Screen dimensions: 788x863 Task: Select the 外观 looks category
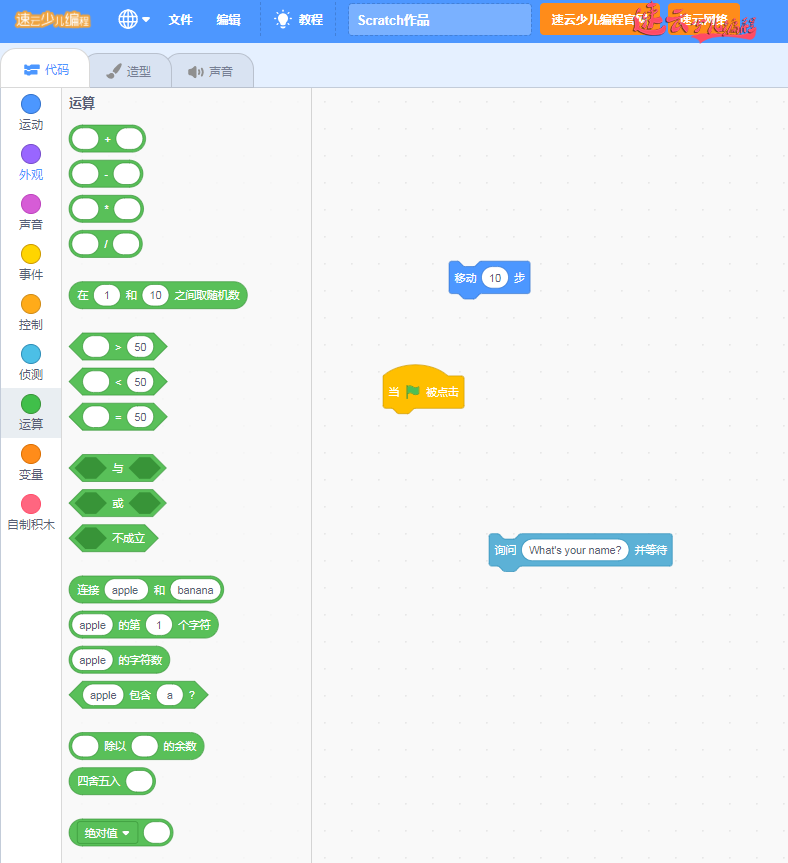(x=31, y=162)
